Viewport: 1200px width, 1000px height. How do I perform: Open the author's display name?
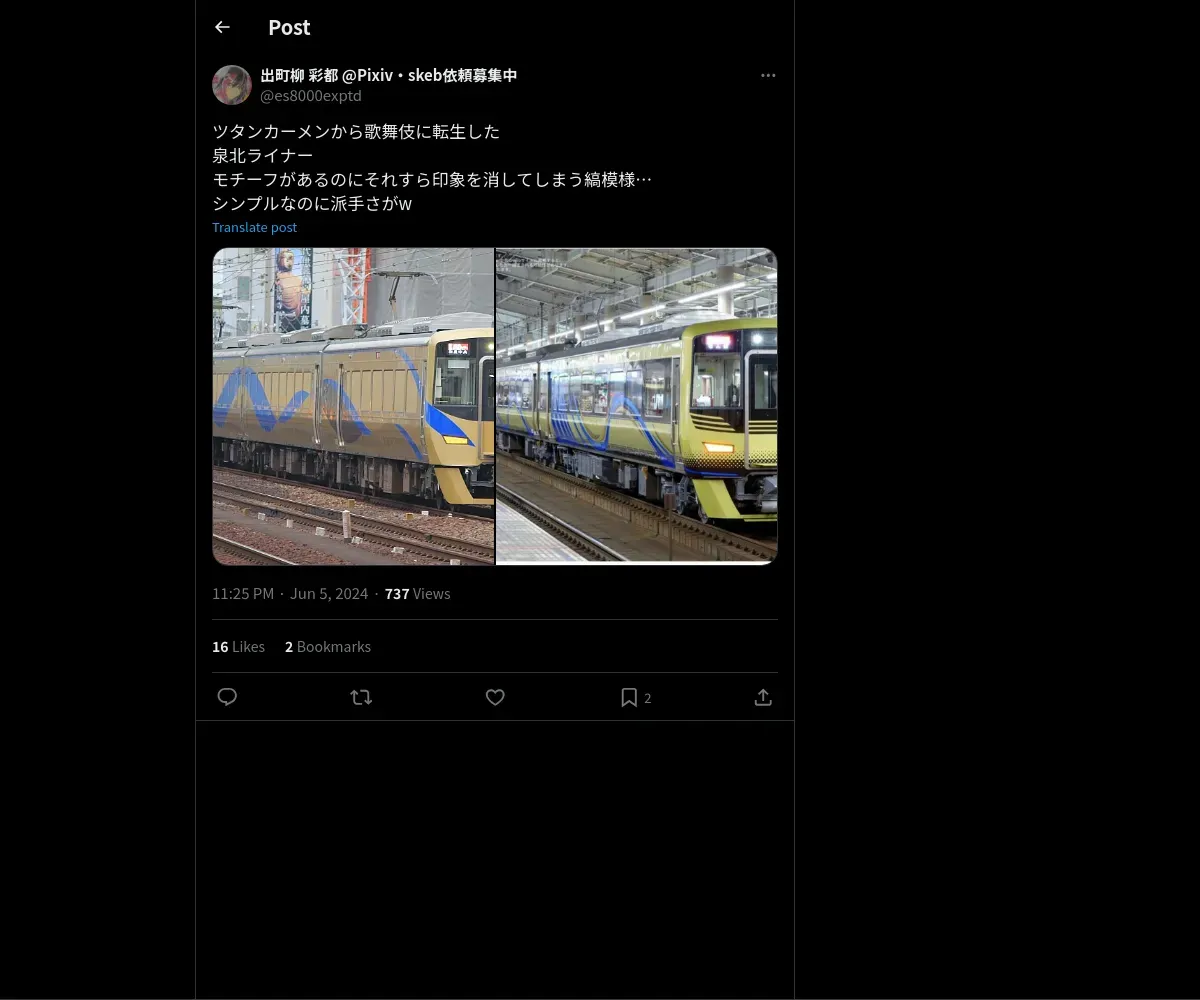pos(389,75)
